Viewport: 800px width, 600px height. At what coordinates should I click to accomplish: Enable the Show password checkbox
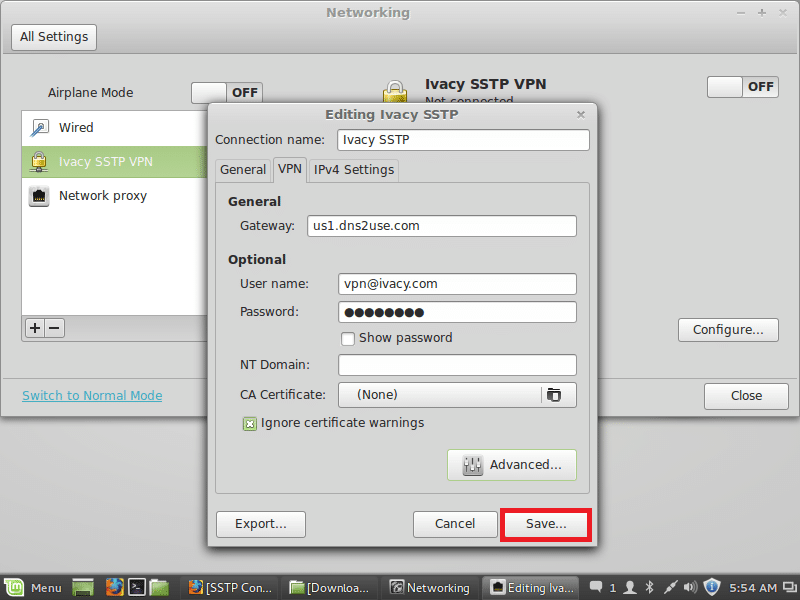(348, 339)
